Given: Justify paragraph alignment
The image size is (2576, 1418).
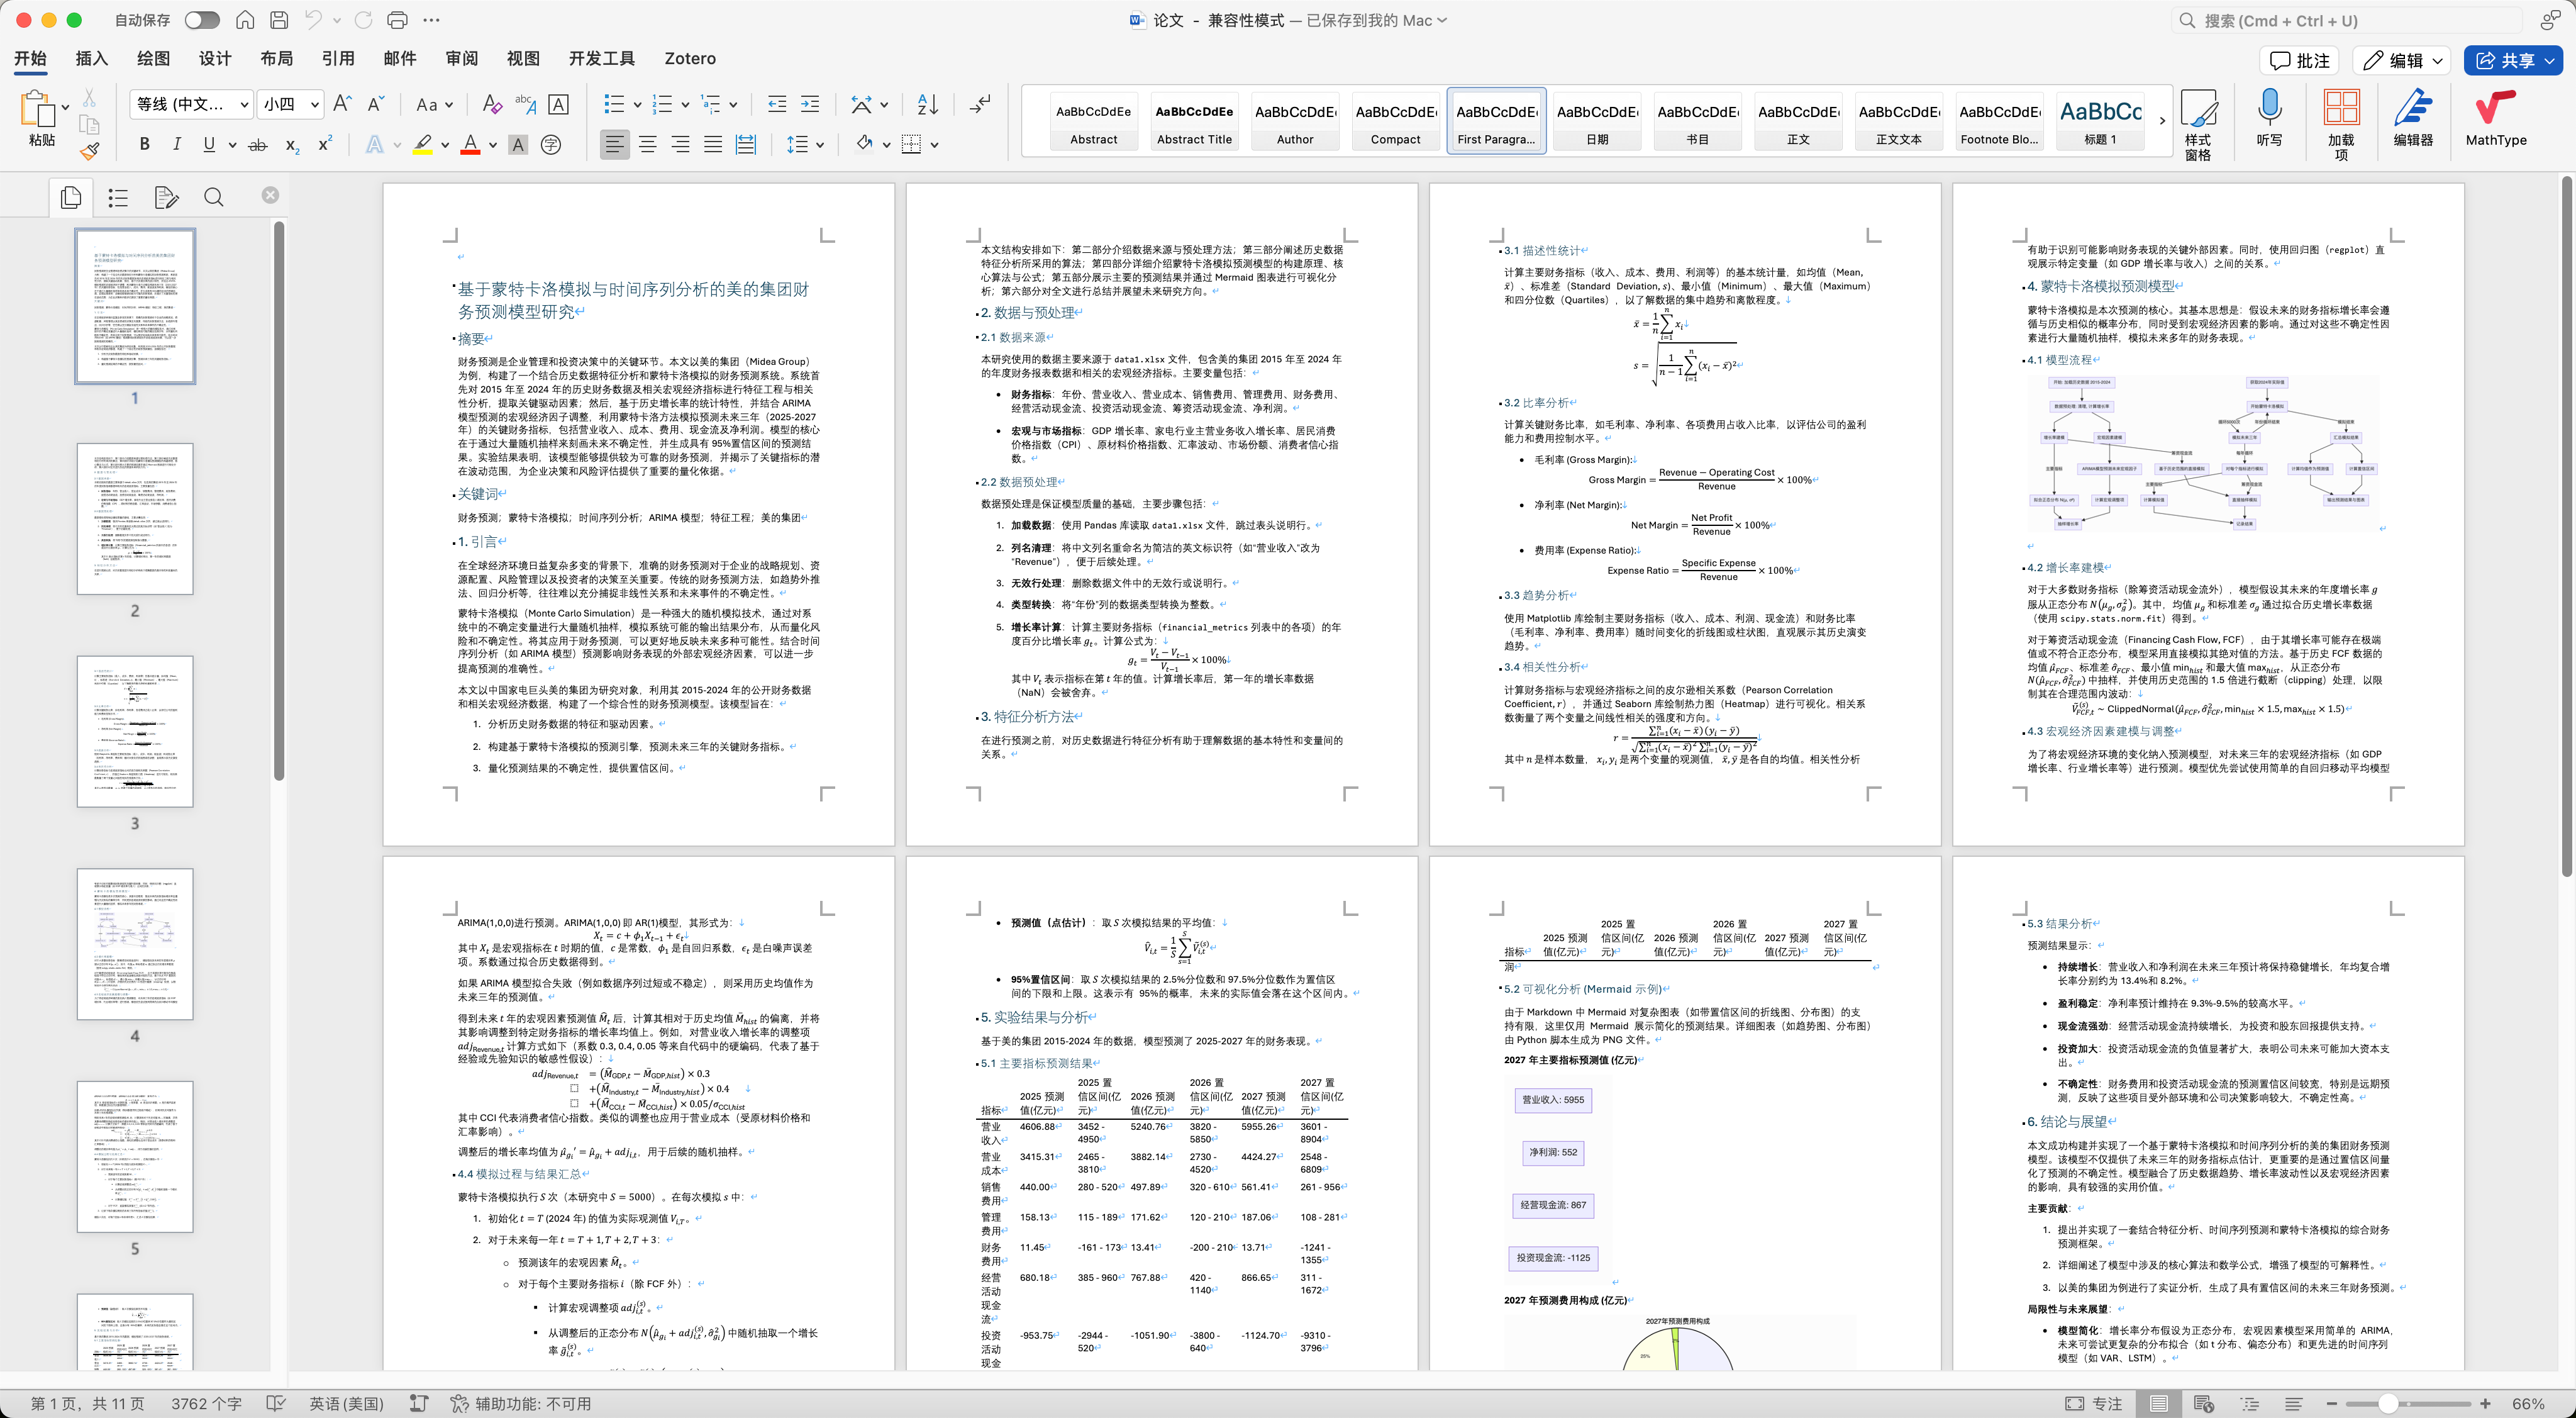Looking at the screenshot, I should coord(713,145).
